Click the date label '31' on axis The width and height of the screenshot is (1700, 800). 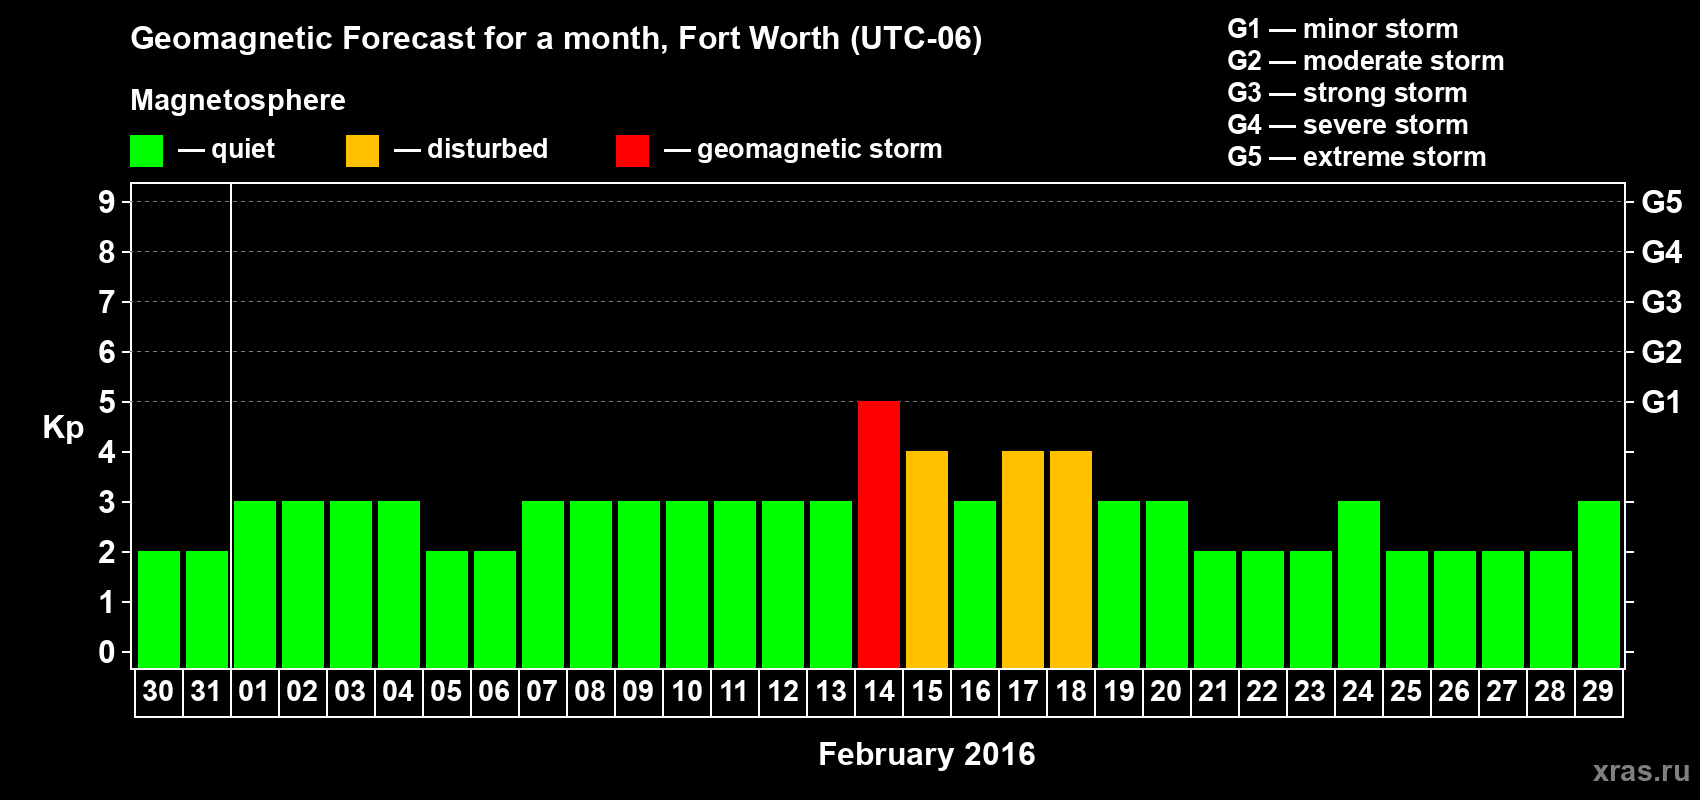(x=206, y=692)
